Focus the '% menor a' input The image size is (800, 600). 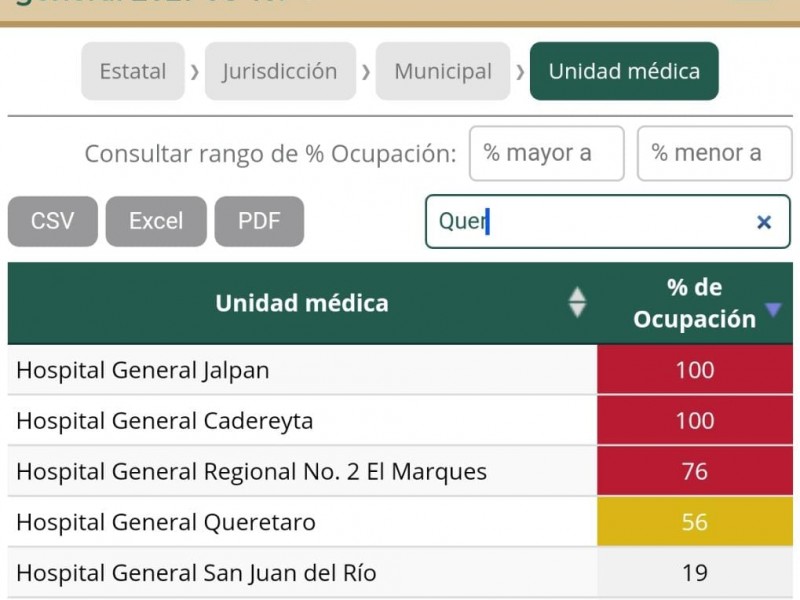point(714,153)
